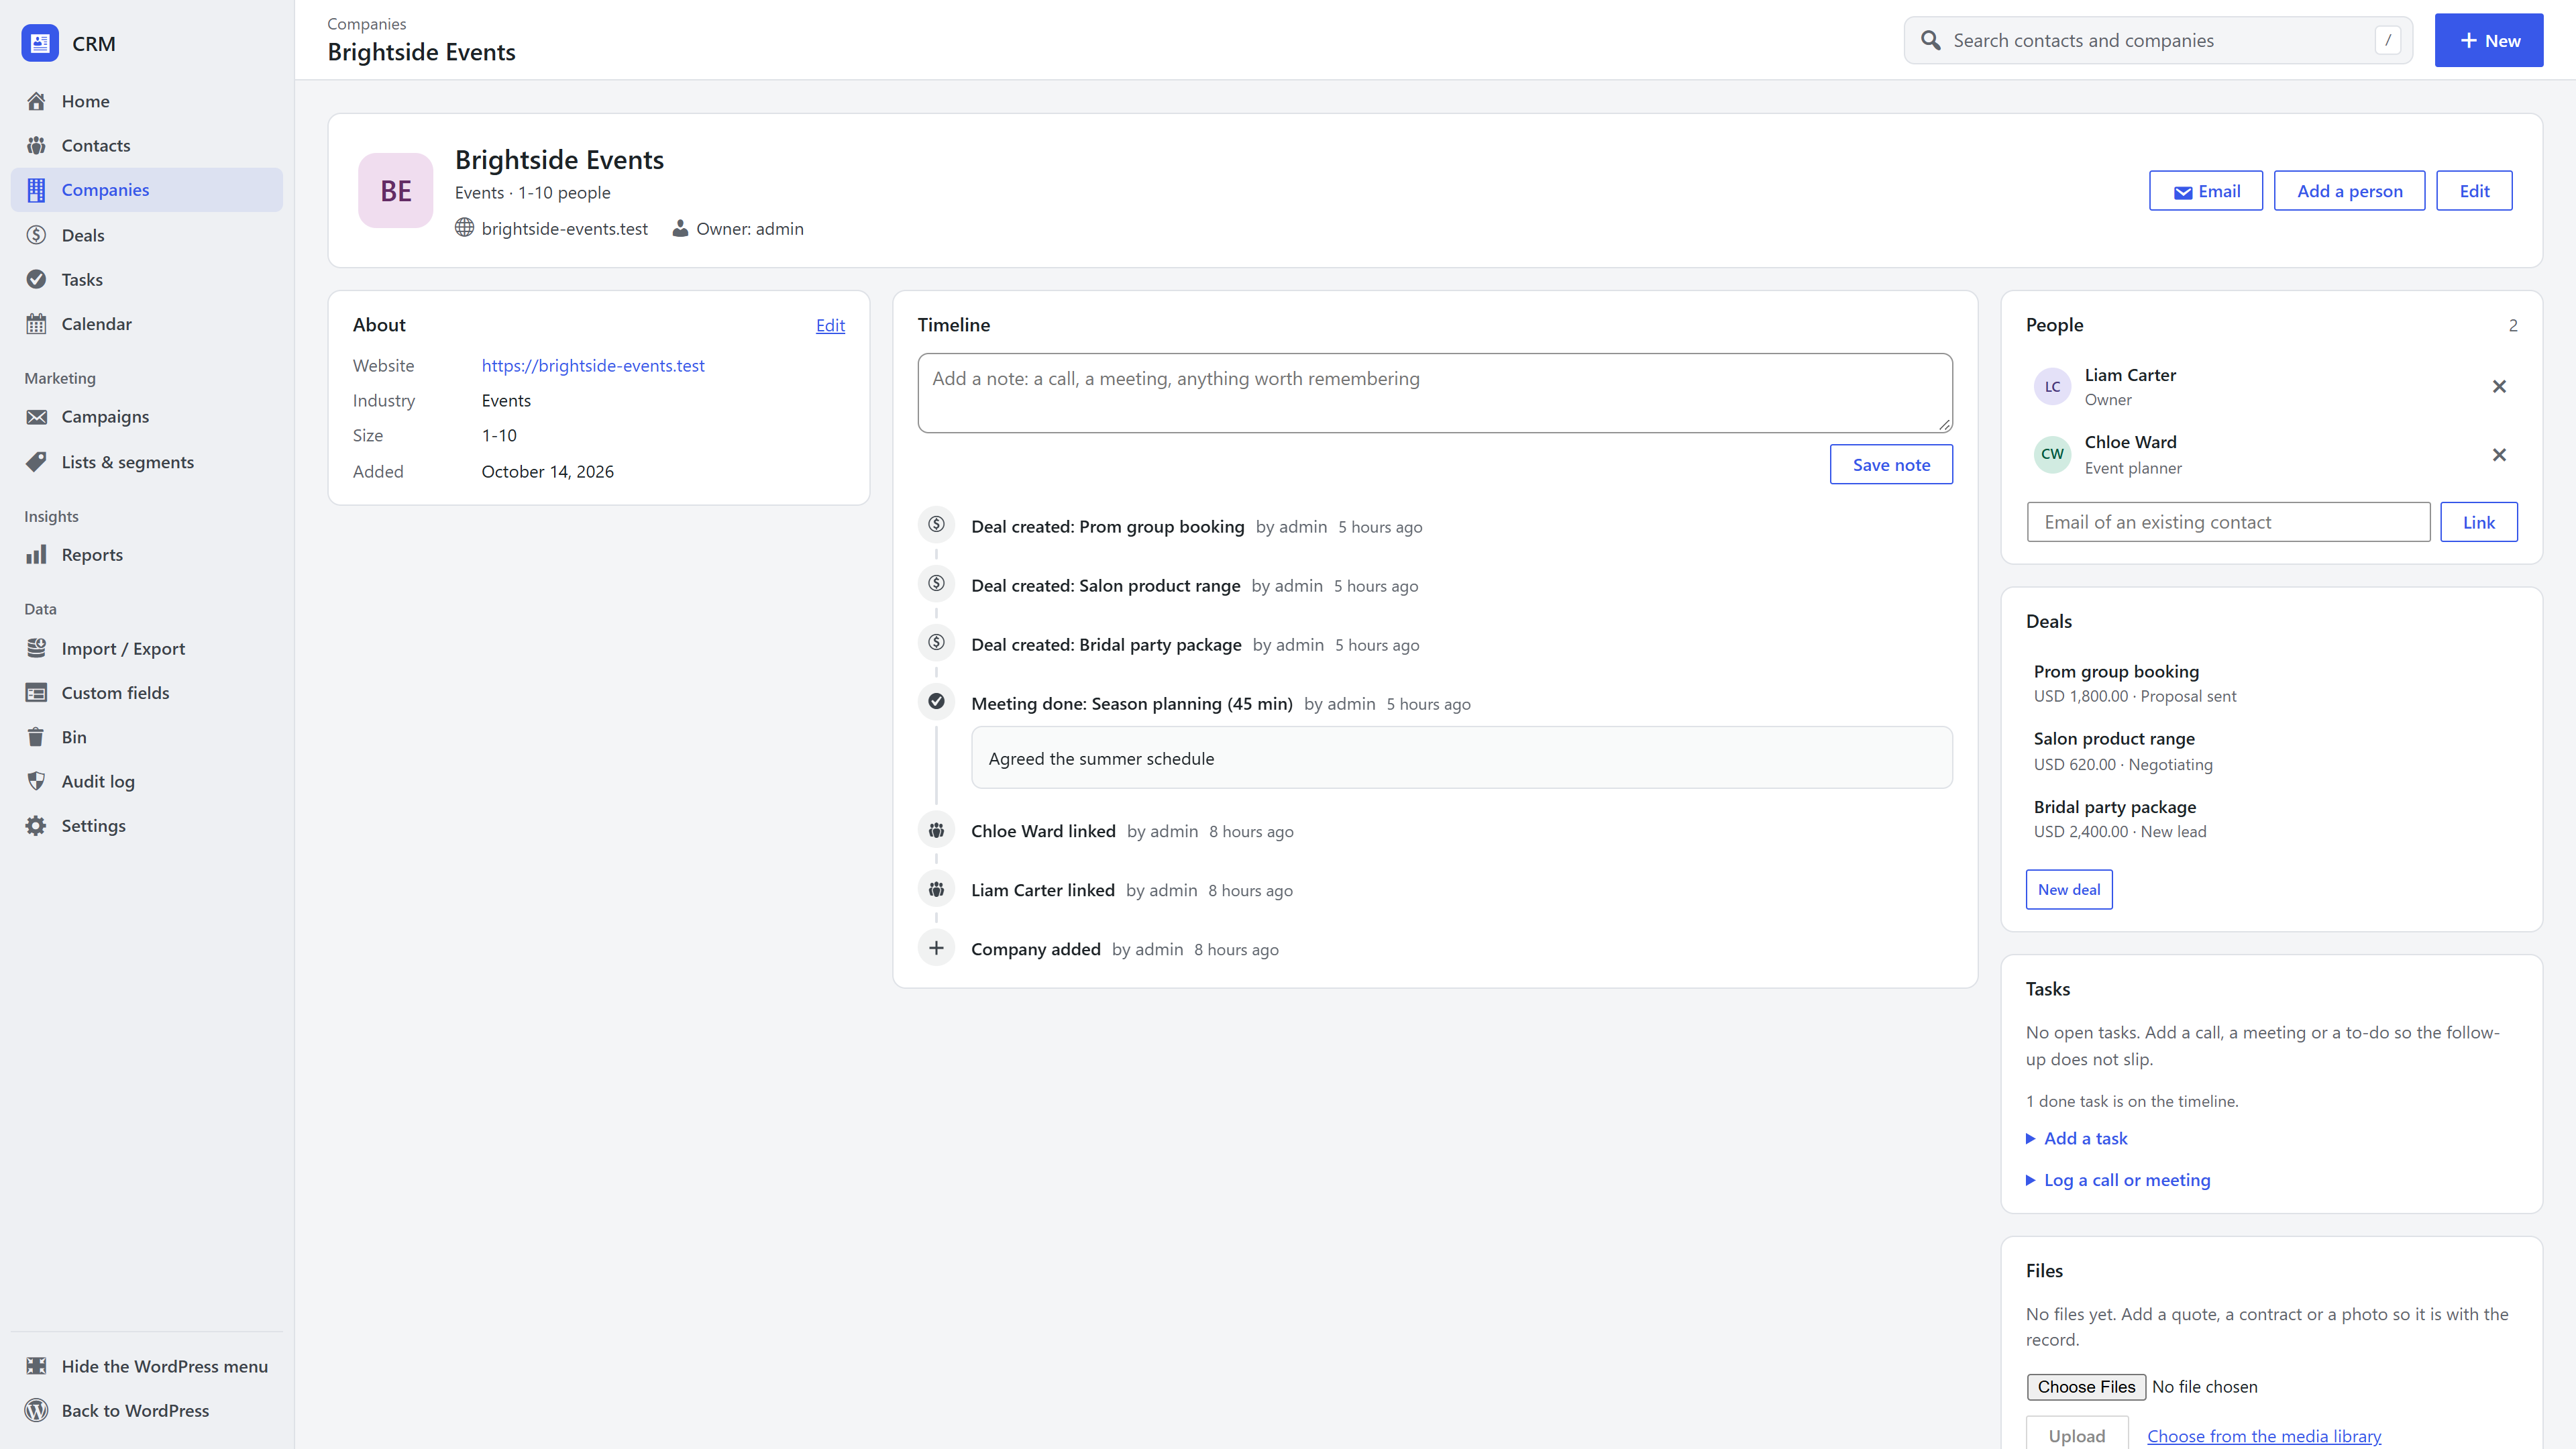Open Home from the sidebar
Image resolution: width=2576 pixels, height=1449 pixels.
tap(147, 101)
